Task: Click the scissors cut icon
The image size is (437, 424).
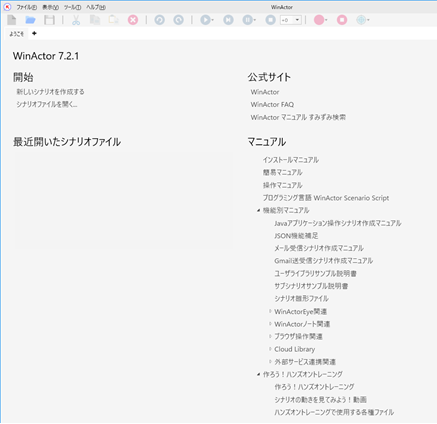Action: (x=76, y=20)
